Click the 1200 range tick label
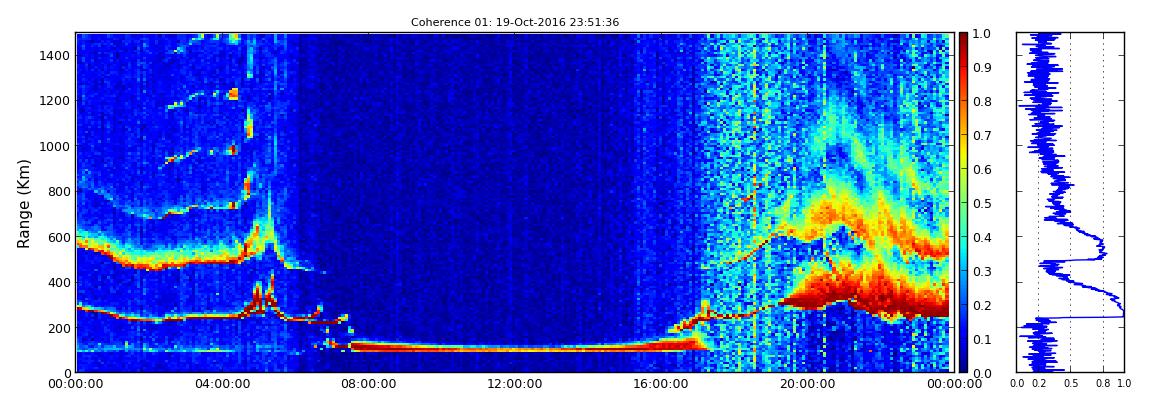 click(54, 101)
